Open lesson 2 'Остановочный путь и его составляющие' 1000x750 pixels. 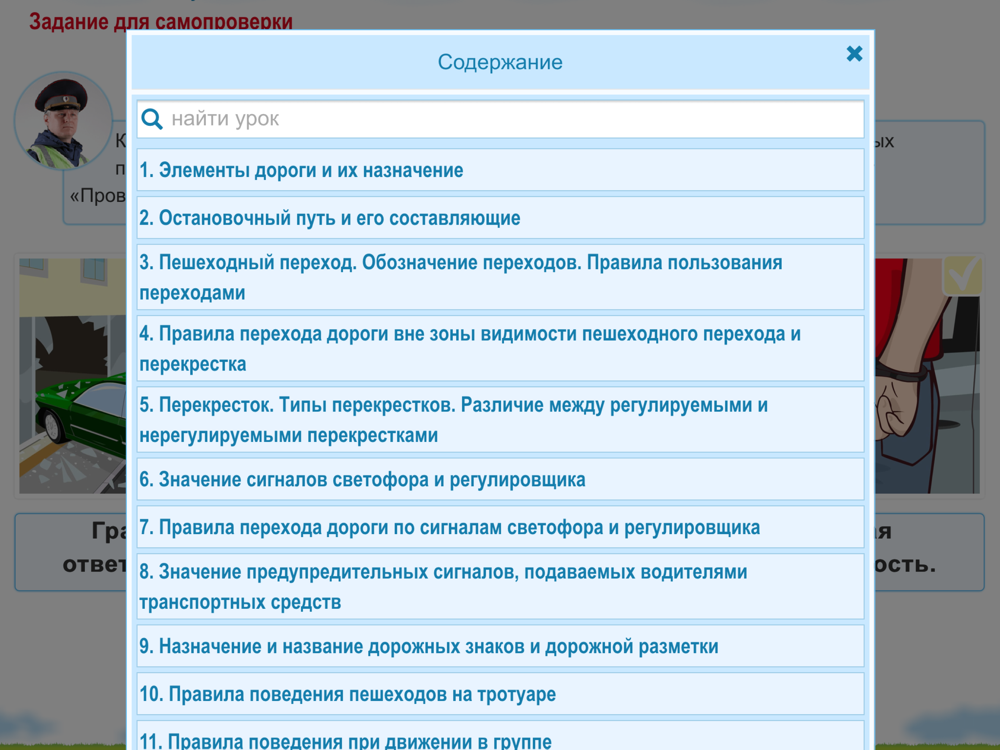(500, 218)
